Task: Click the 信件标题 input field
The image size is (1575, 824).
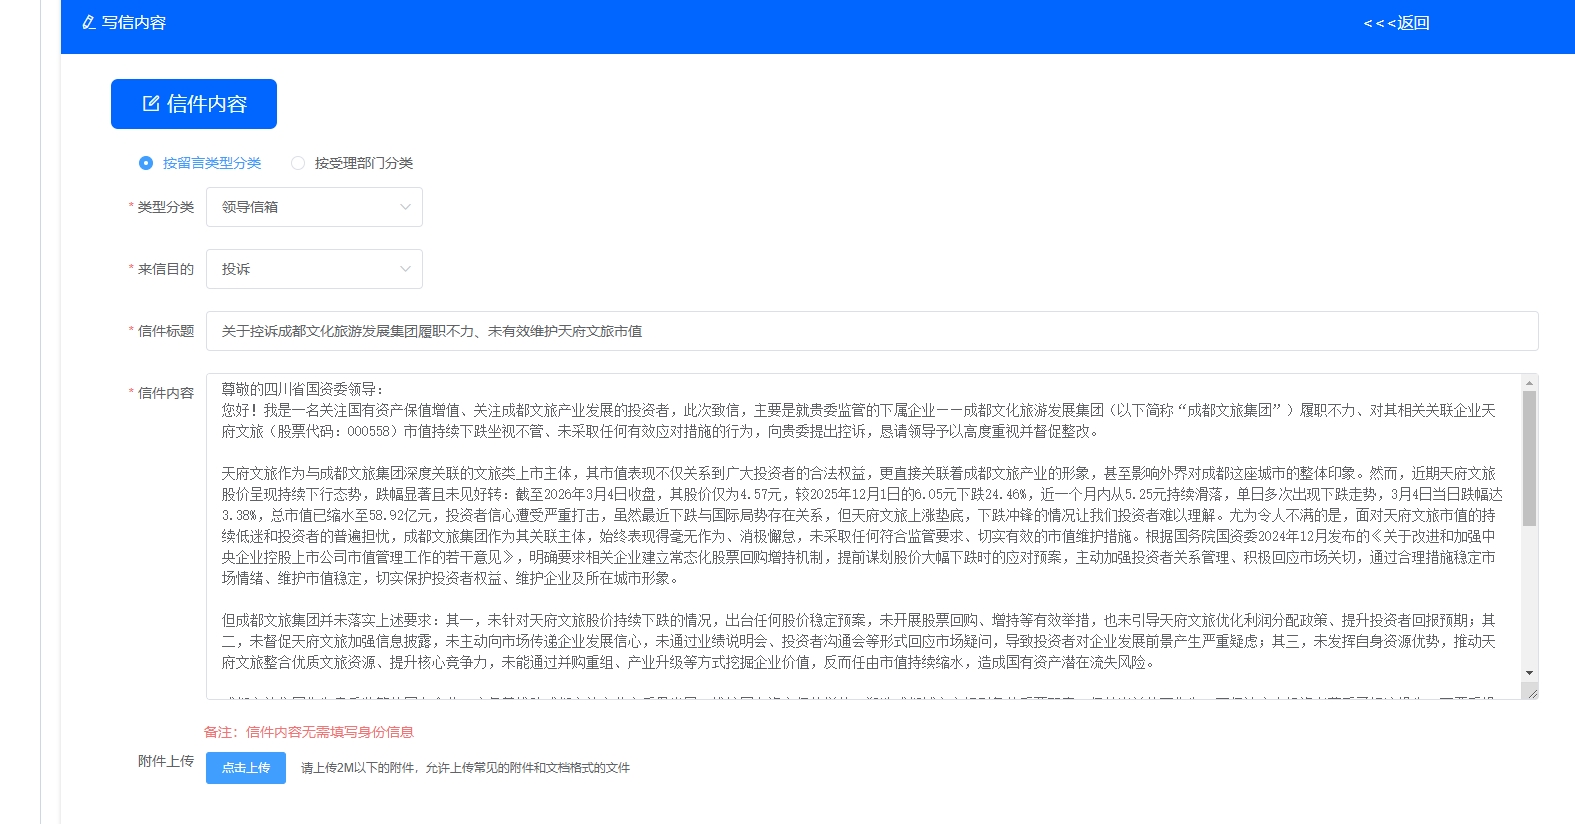Action: click(x=872, y=331)
